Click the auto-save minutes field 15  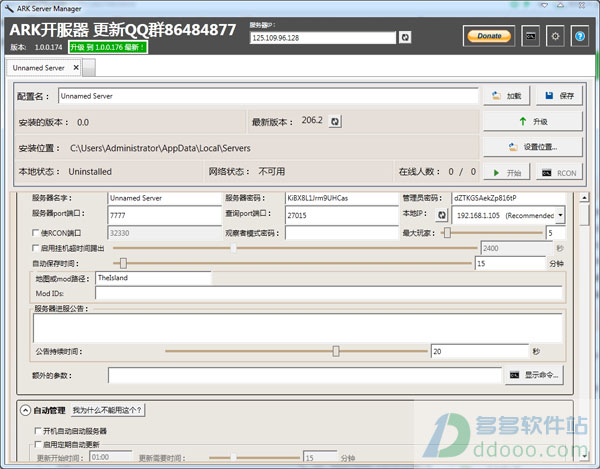pos(510,263)
